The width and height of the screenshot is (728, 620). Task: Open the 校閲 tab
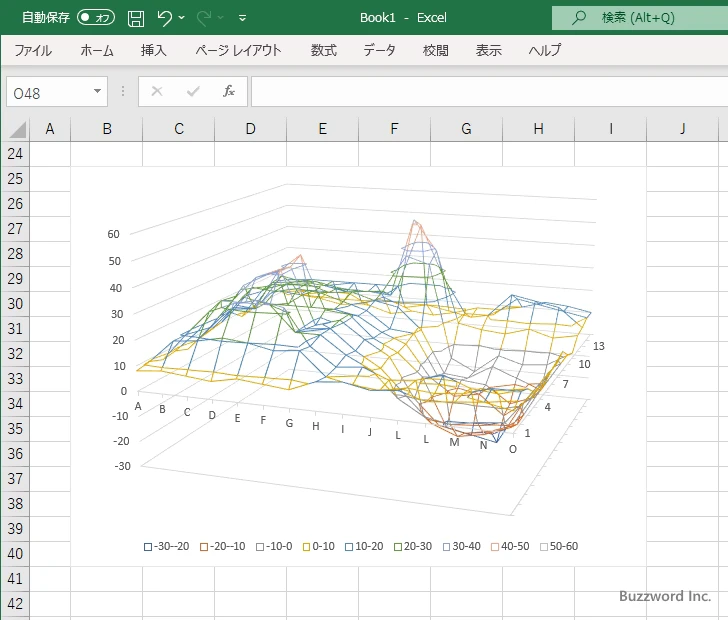[x=436, y=50]
